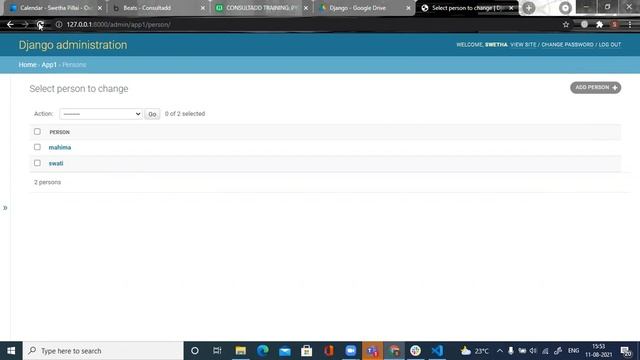Open the Action dropdown
Viewport: 640px width, 360px height.
[101, 114]
